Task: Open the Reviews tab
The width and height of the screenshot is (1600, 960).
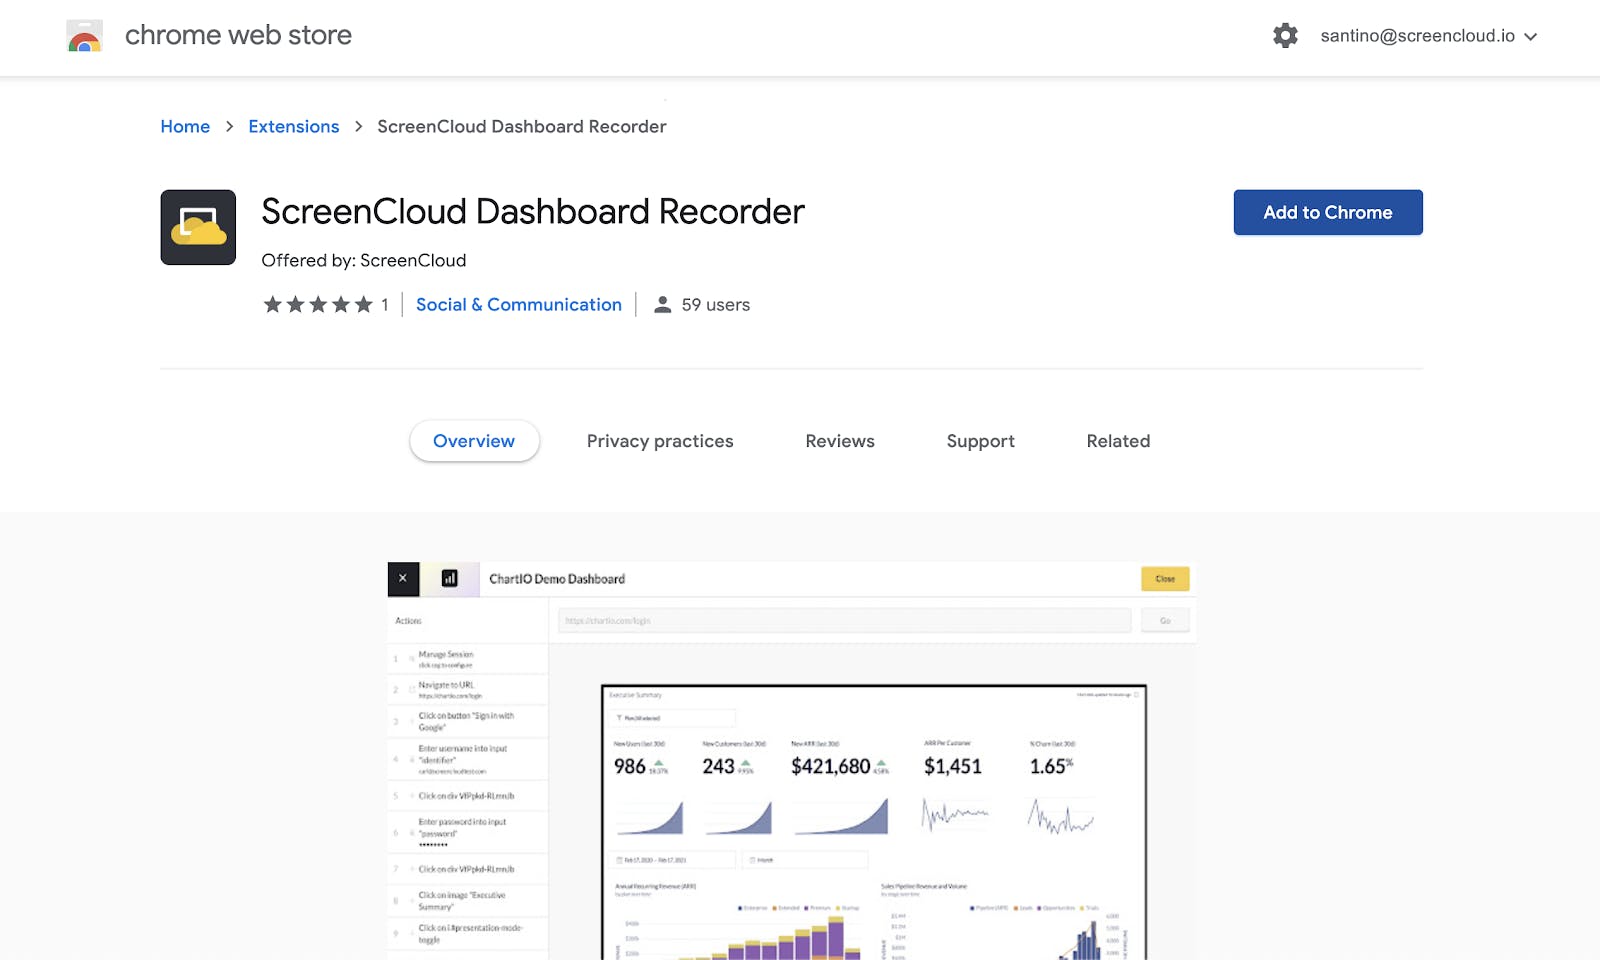Action: tap(840, 441)
